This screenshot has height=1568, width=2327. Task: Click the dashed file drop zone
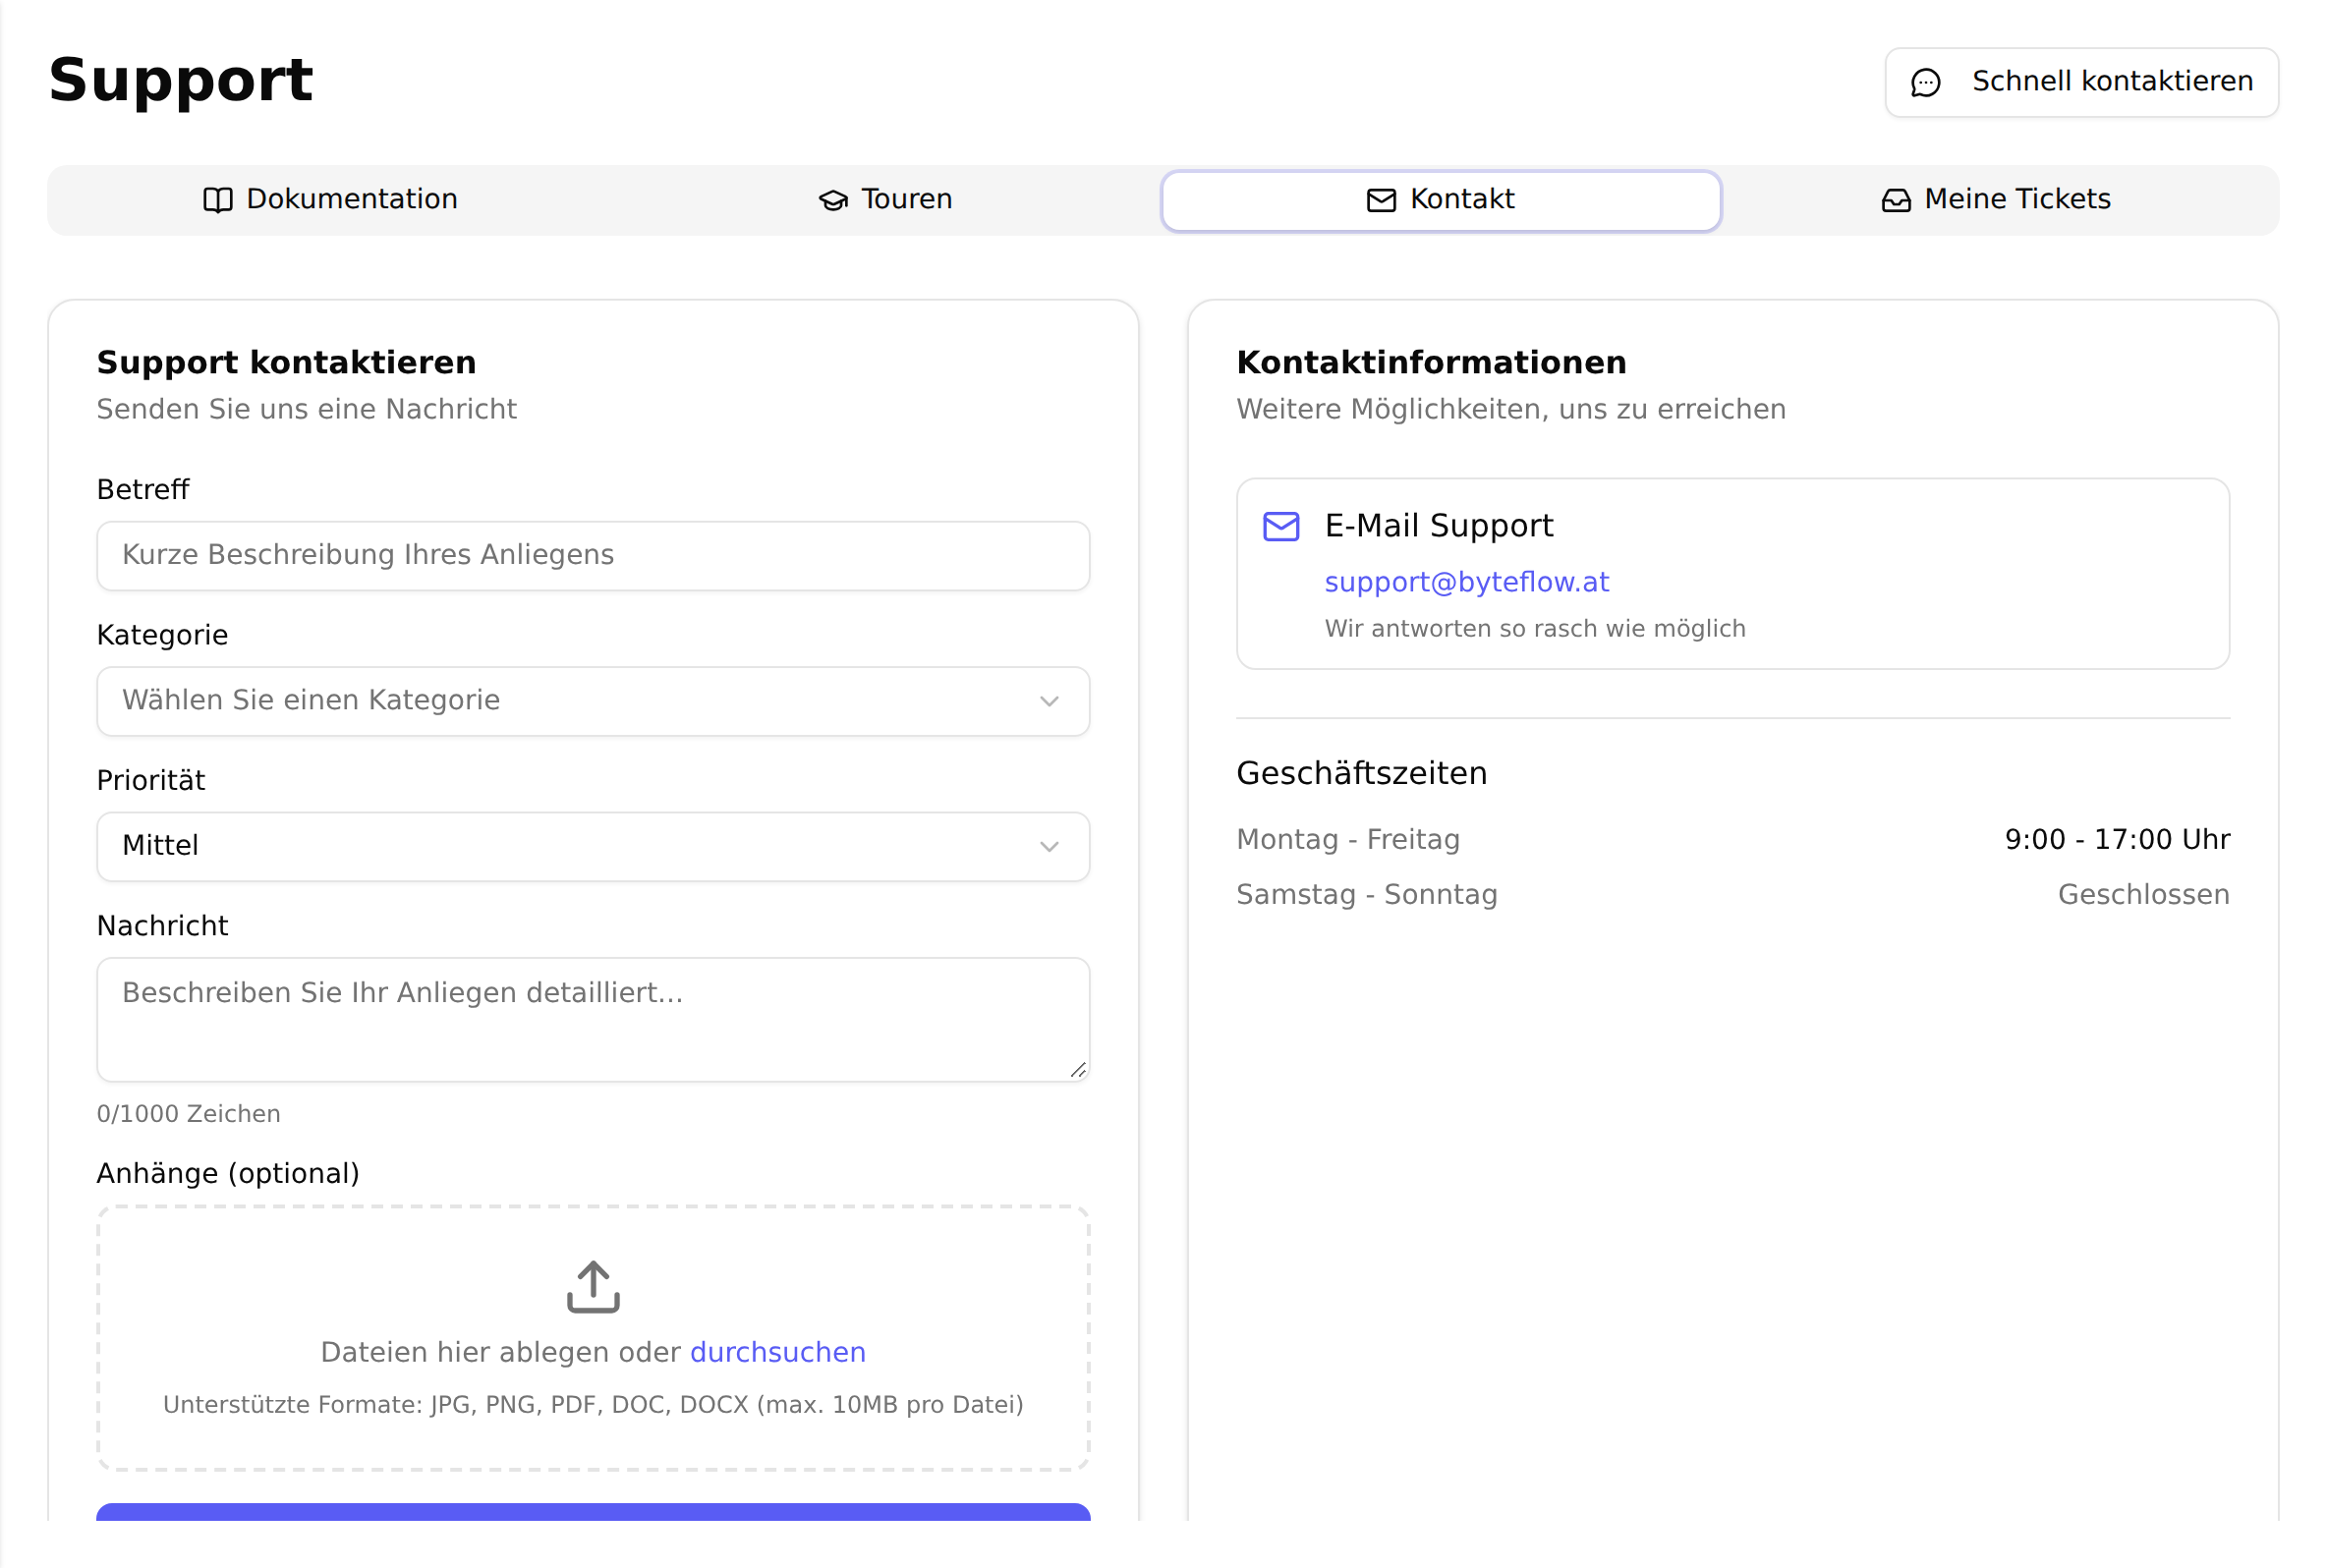pyautogui.click(x=593, y=1338)
